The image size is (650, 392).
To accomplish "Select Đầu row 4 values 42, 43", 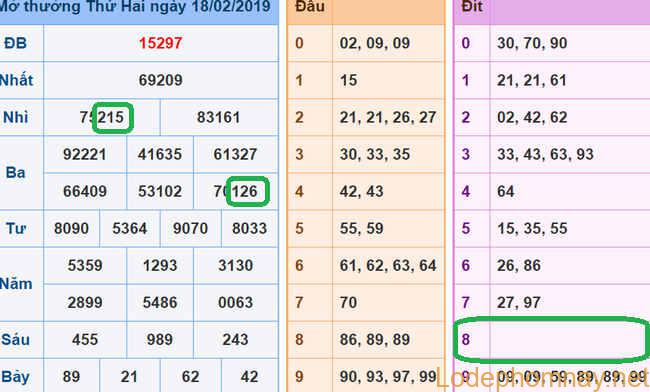I will (361, 191).
